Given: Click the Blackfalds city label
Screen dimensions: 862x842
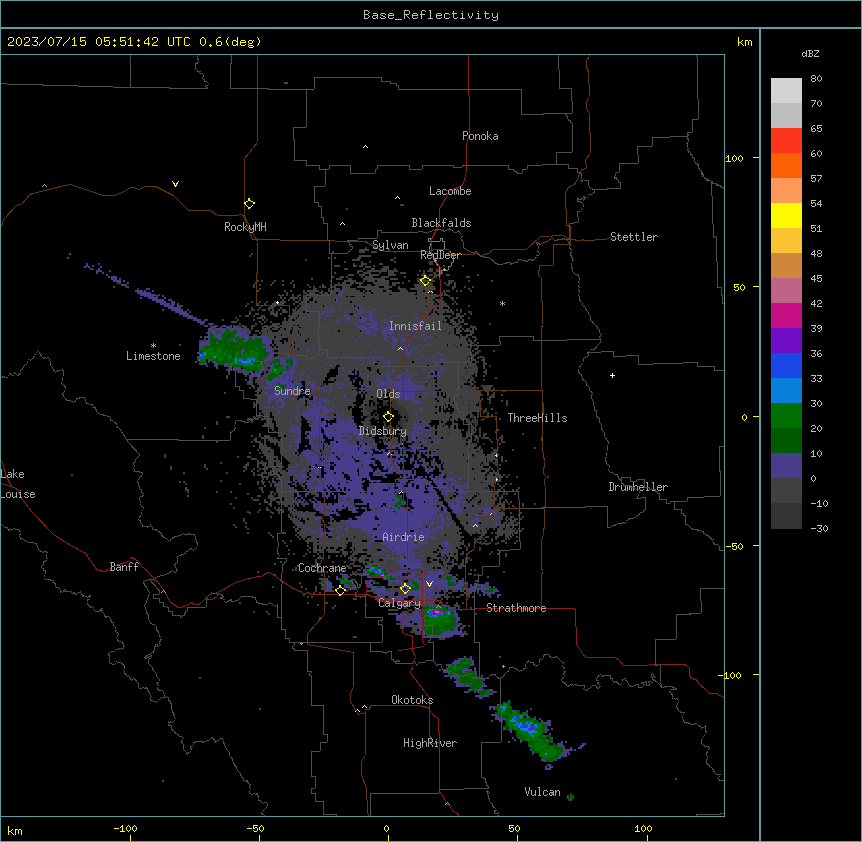Looking at the screenshot, I should [x=441, y=223].
